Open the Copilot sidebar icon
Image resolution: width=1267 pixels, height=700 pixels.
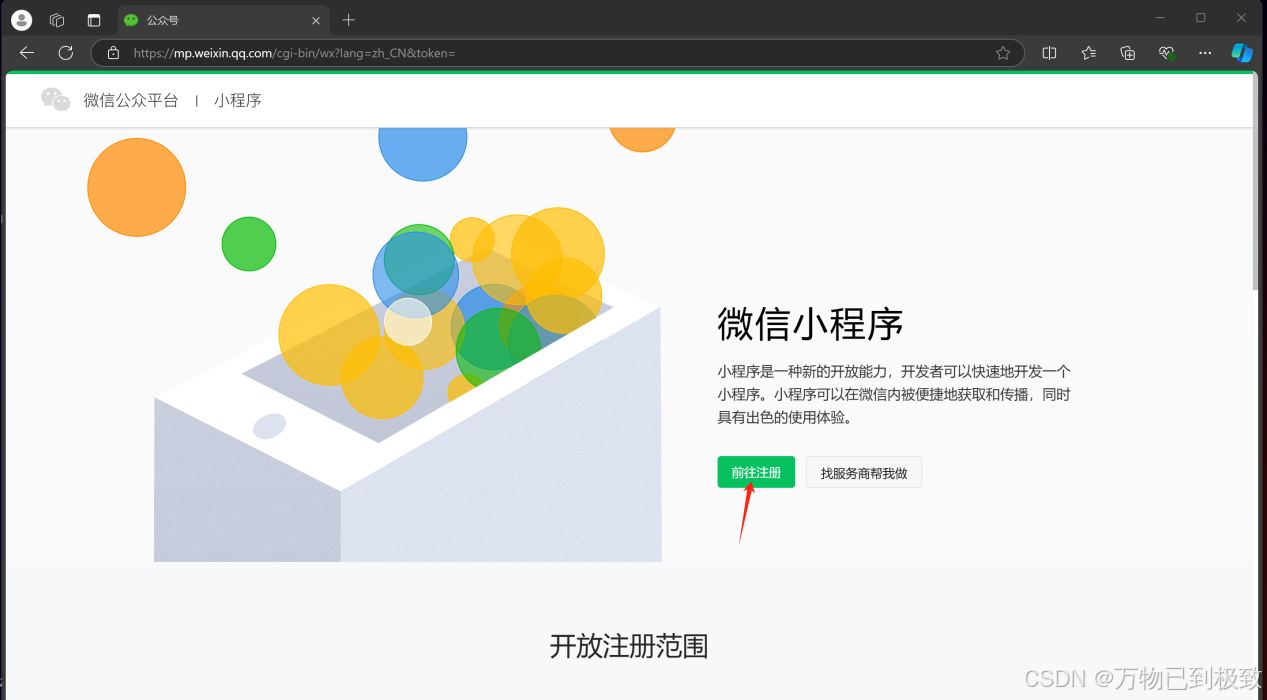coord(1242,53)
